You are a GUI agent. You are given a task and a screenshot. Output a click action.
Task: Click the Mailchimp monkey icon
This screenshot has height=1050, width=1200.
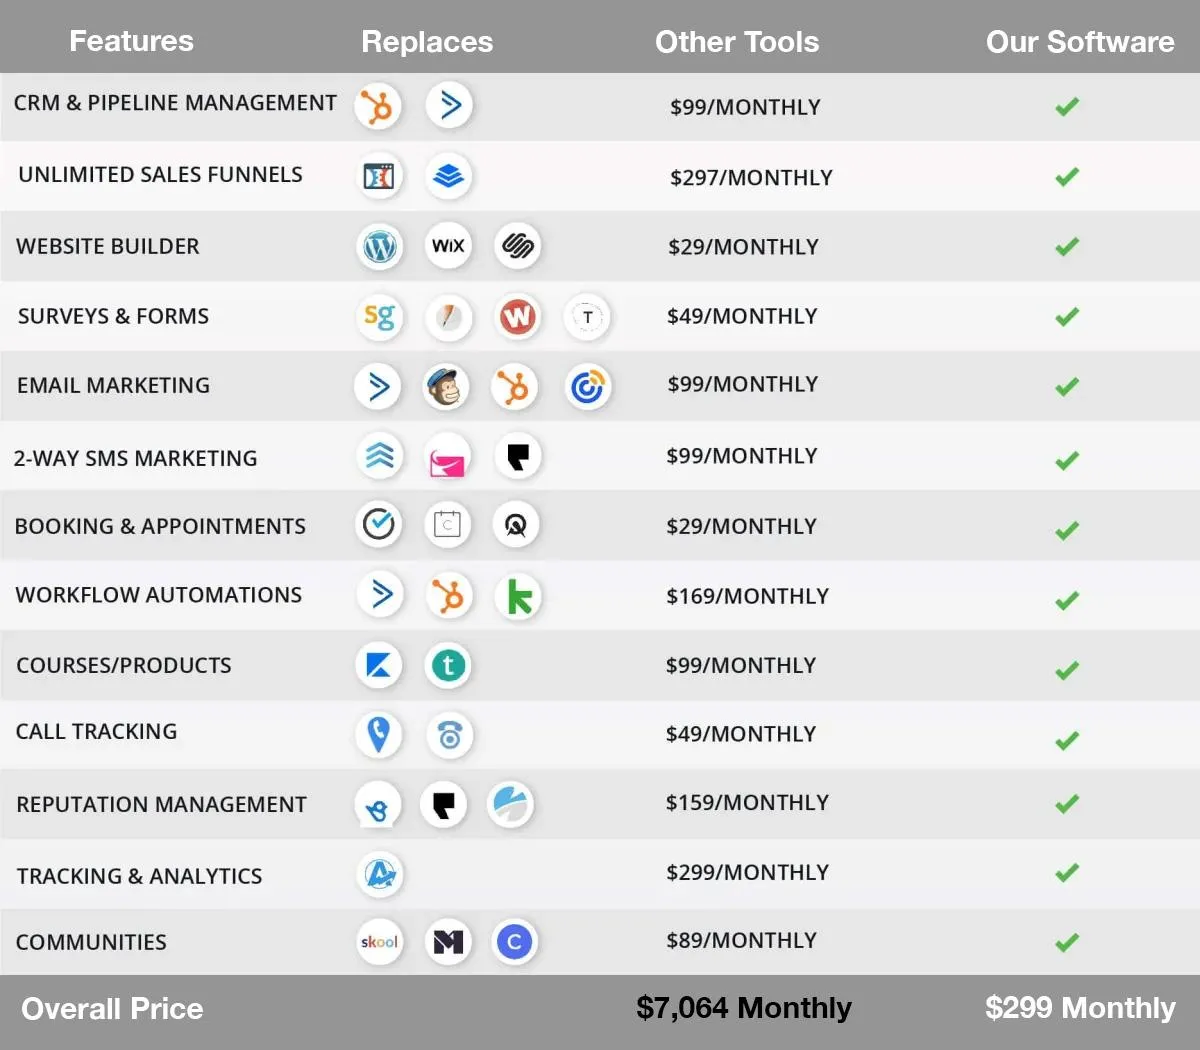click(446, 387)
